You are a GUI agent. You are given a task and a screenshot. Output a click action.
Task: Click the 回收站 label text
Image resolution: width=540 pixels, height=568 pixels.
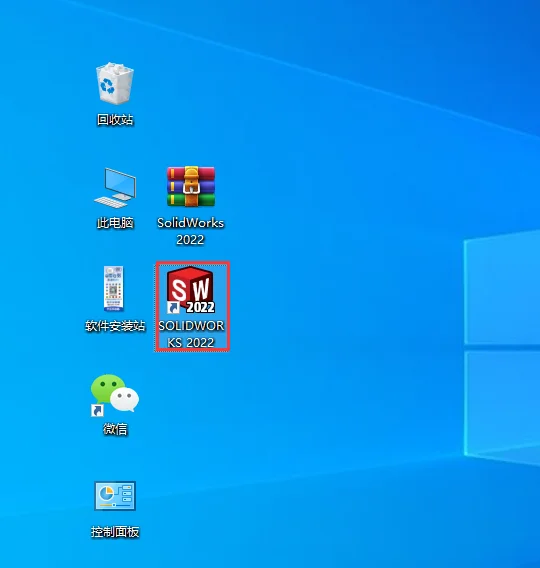115,120
